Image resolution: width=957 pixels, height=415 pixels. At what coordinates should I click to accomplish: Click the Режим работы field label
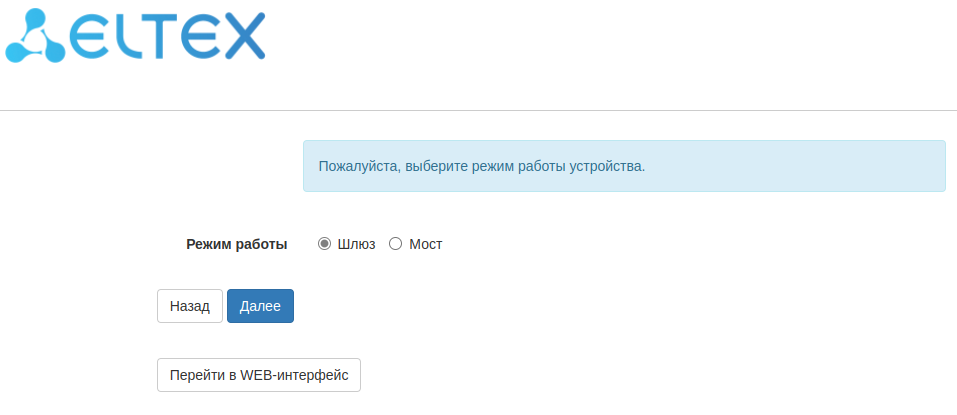(237, 244)
